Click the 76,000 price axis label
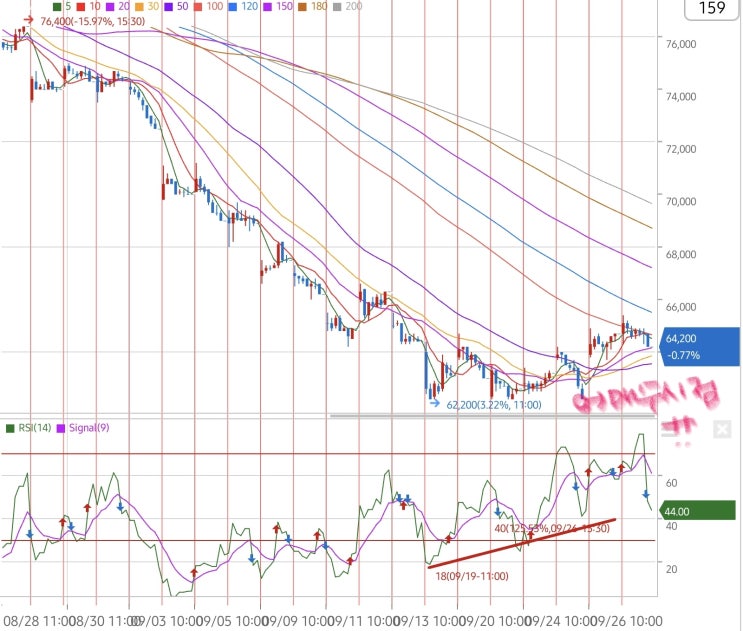This screenshot has width=743, height=631. click(681, 44)
